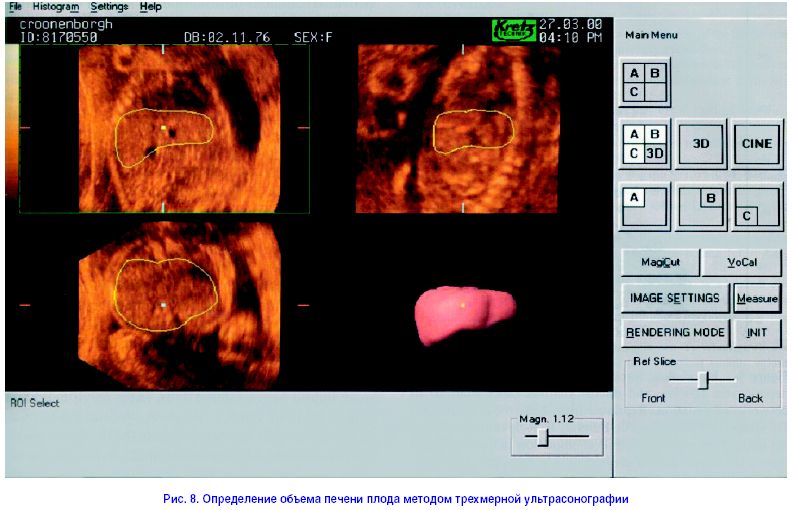Click the MagiCut button

pos(658,263)
